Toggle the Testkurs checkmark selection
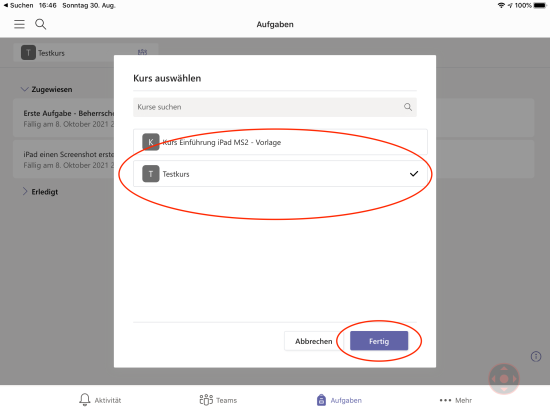 (414, 174)
